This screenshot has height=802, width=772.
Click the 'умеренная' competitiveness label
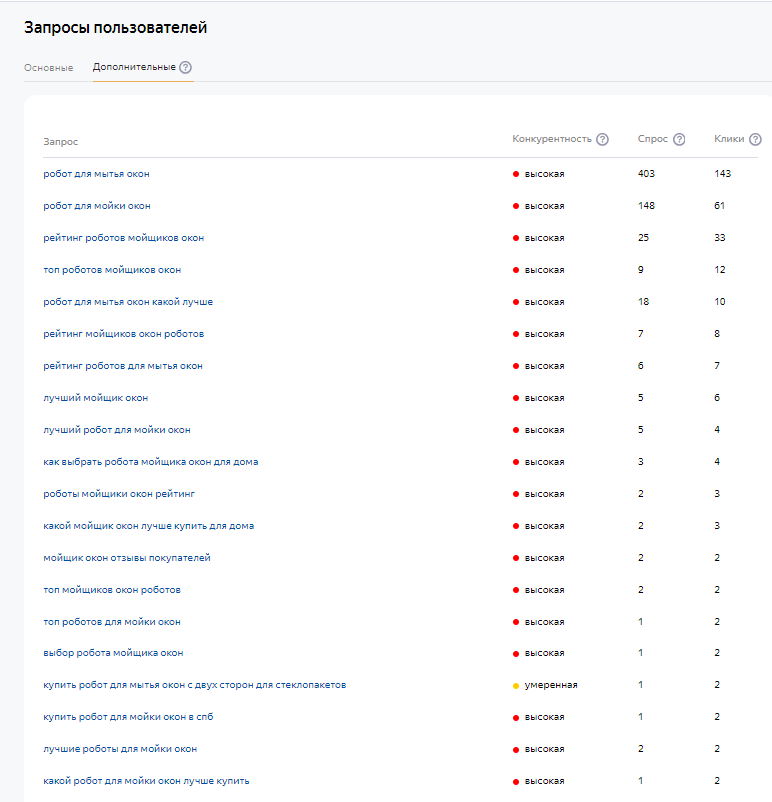(550, 685)
